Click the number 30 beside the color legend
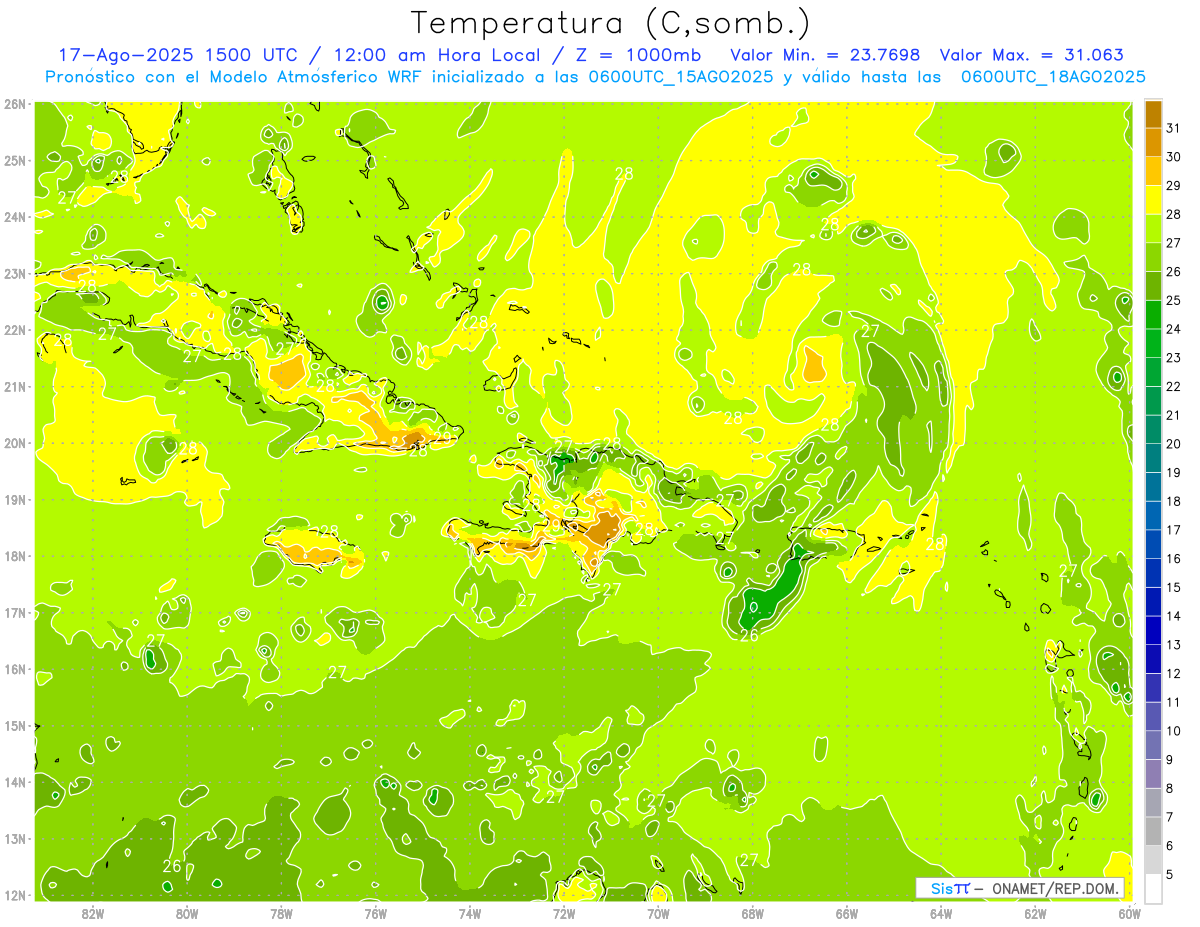This screenshot has width=1200, height=927. tap(1174, 157)
